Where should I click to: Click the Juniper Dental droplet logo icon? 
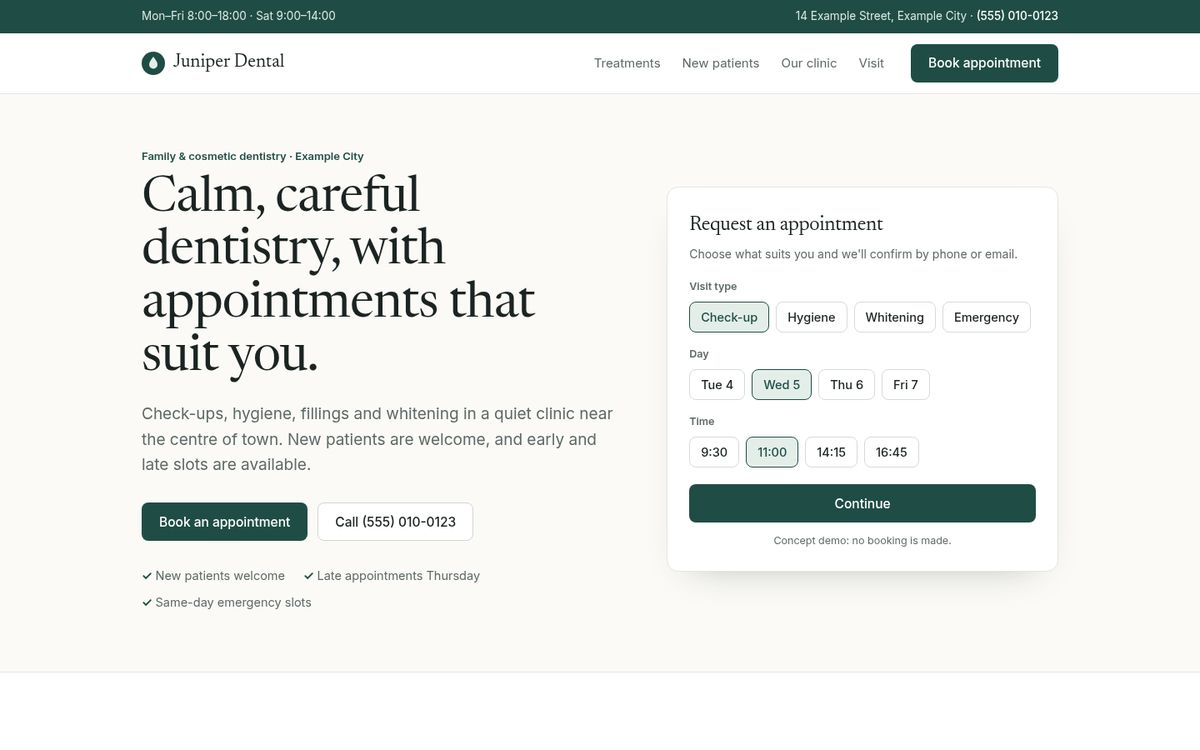[x=153, y=63]
